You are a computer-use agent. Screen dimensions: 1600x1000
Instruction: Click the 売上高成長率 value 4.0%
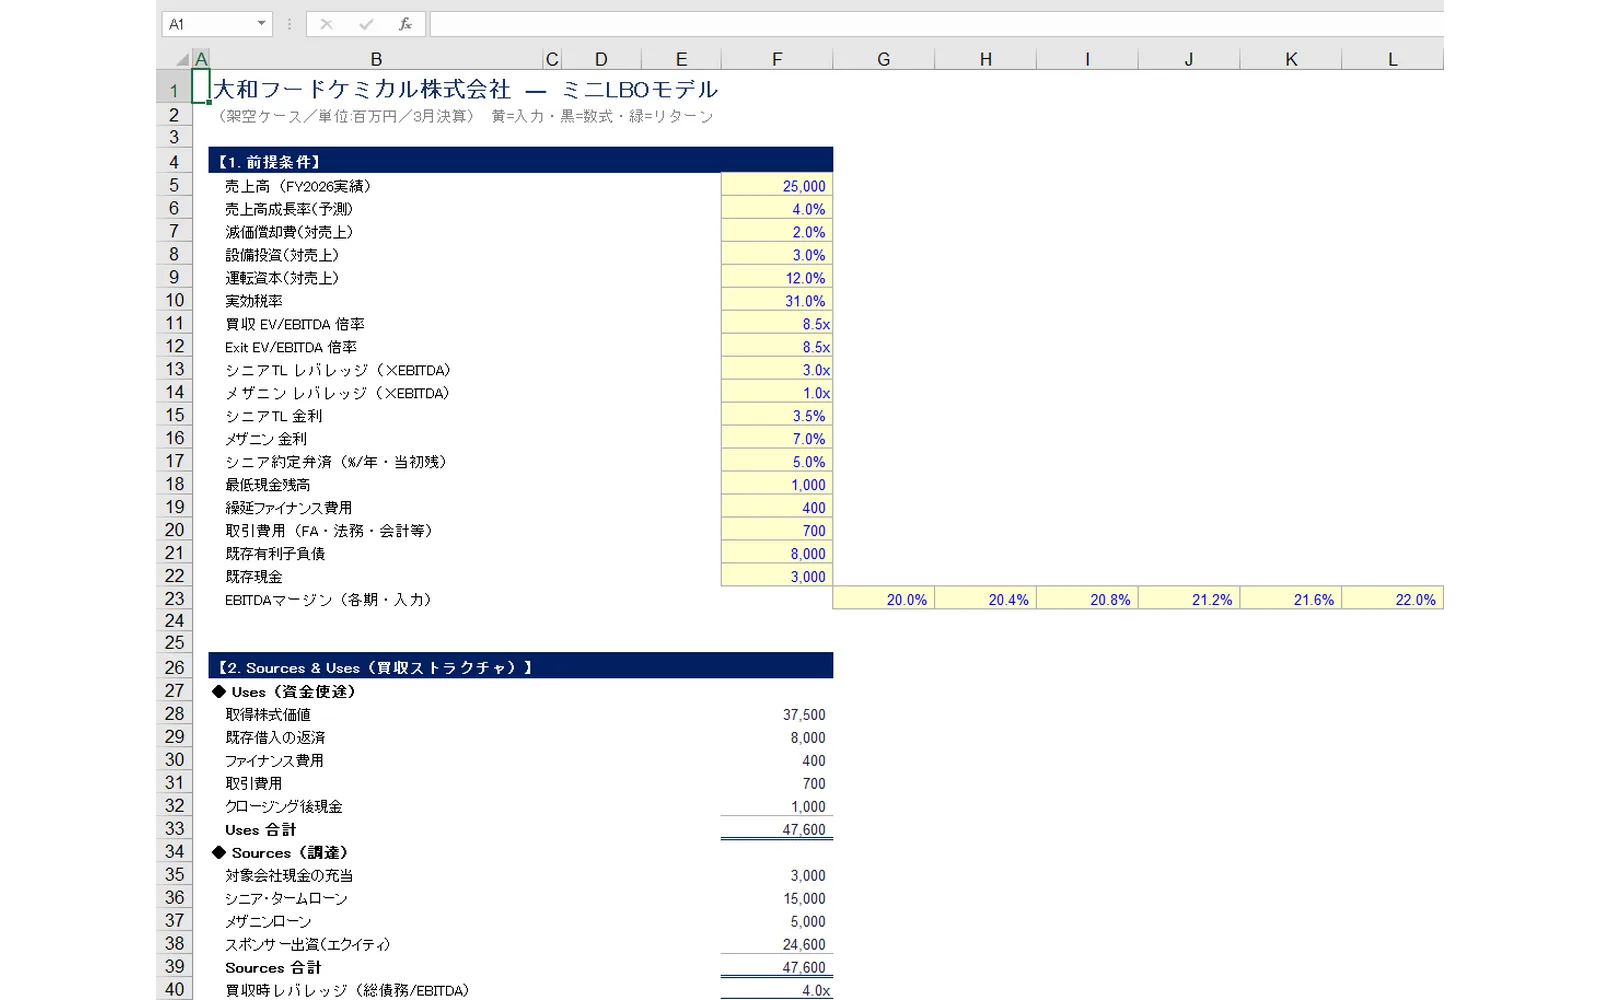[777, 209]
